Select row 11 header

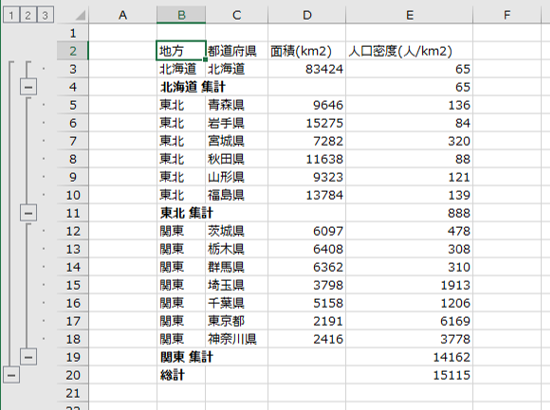[73, 213]
